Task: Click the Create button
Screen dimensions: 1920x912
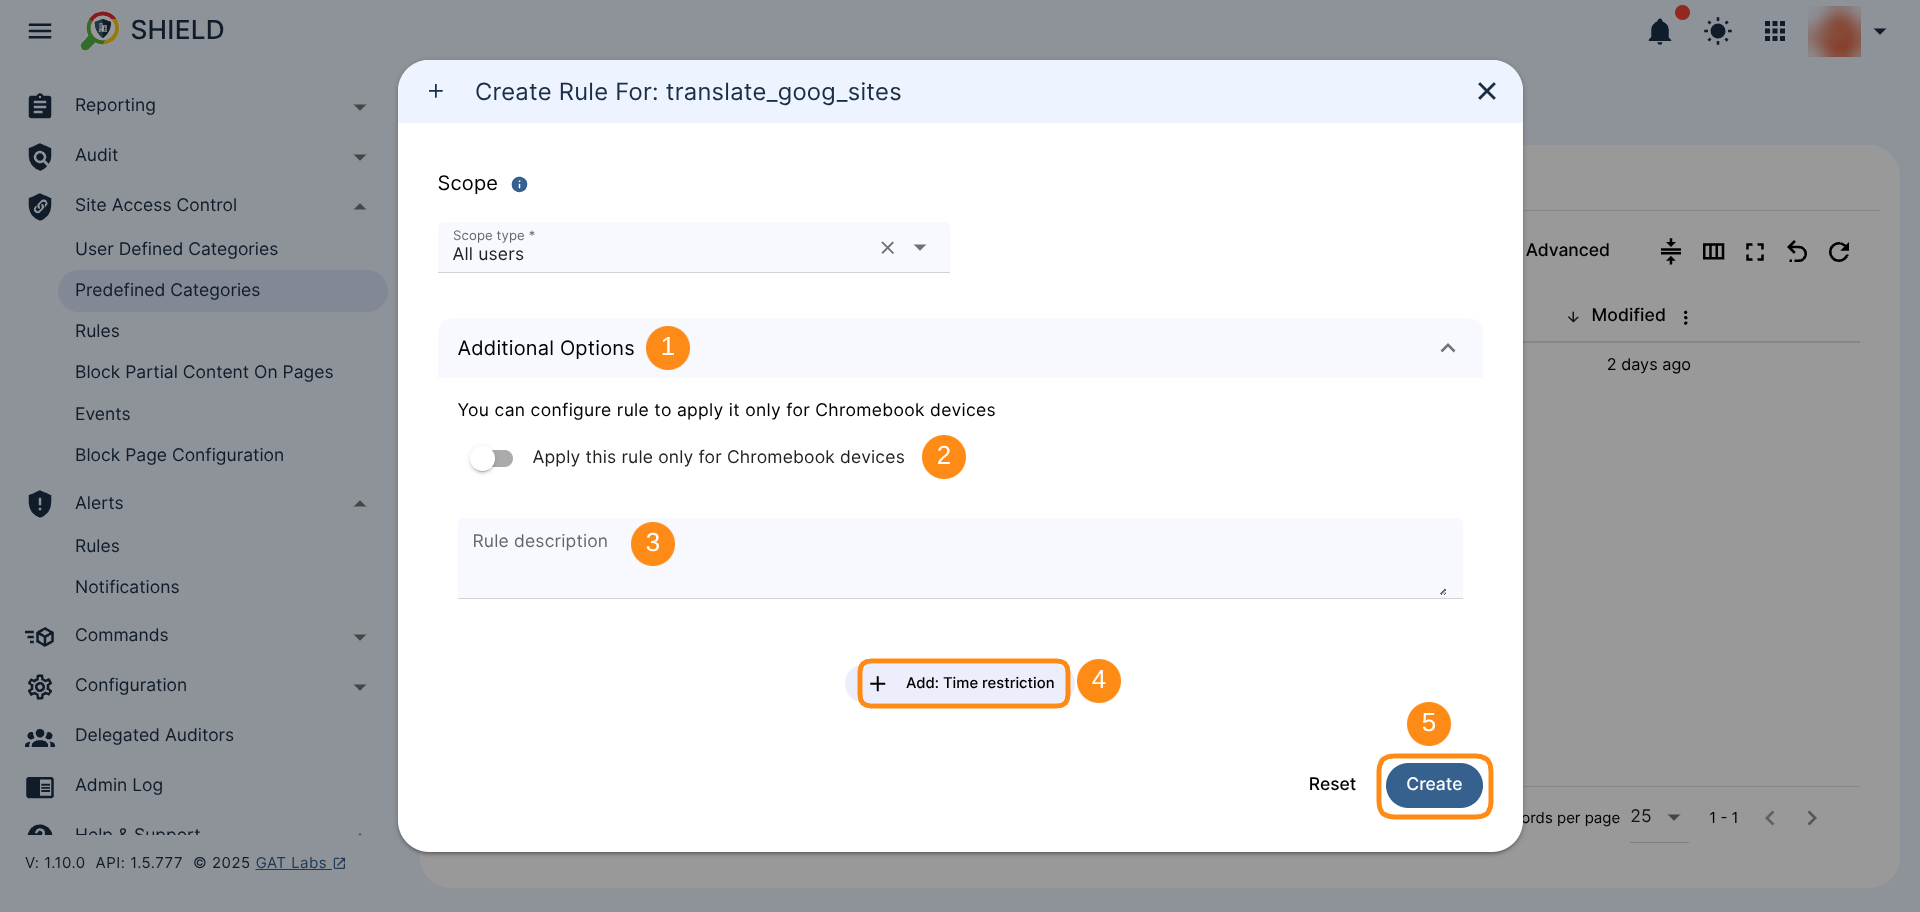Action: coord(1434,785)
